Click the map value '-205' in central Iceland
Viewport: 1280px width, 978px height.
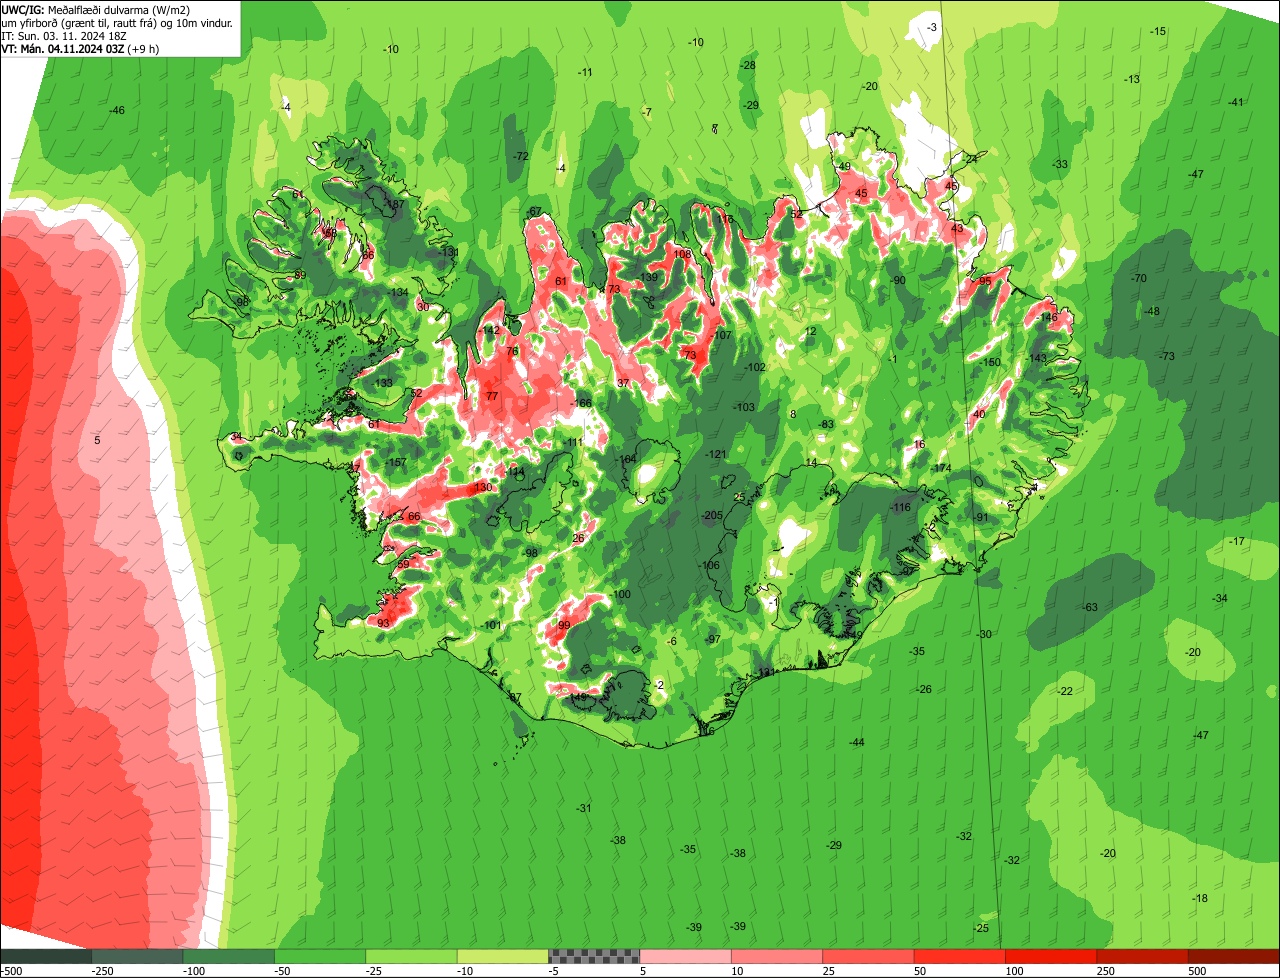712,515
